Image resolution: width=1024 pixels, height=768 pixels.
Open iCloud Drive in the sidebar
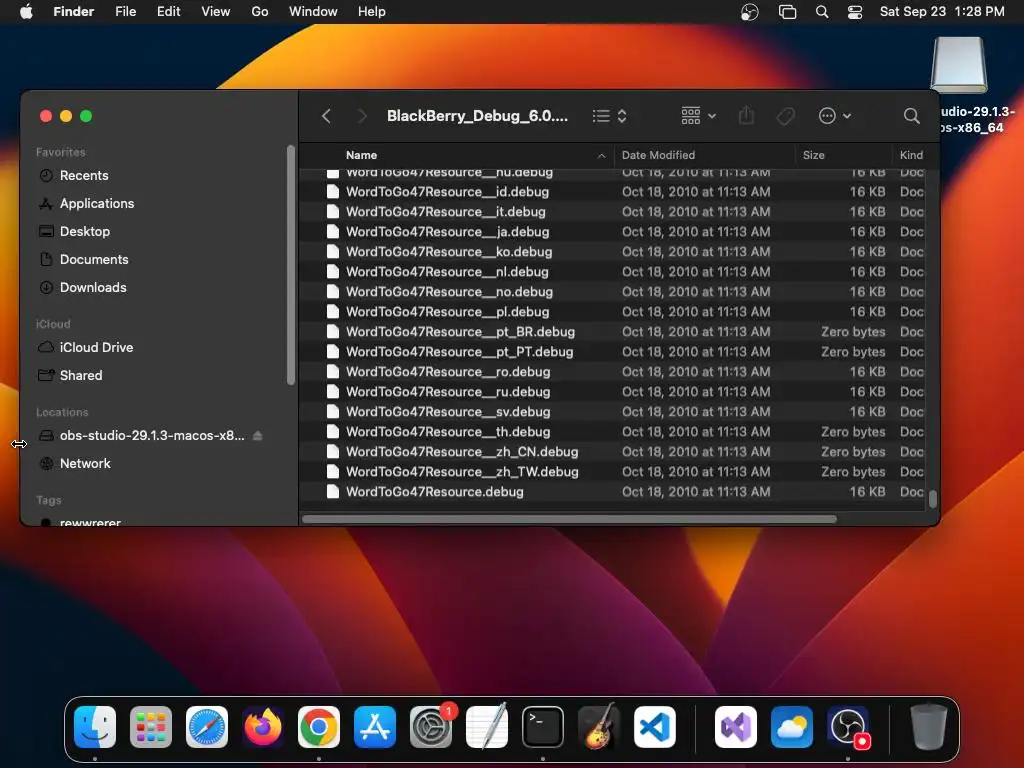[x=96, y=348]
